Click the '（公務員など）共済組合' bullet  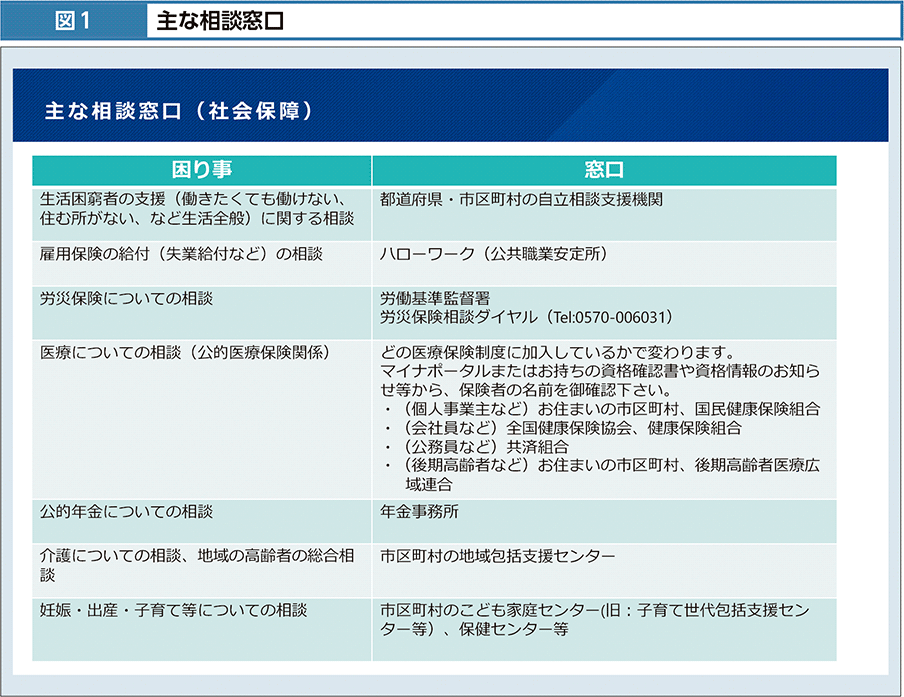coord(477,447)
